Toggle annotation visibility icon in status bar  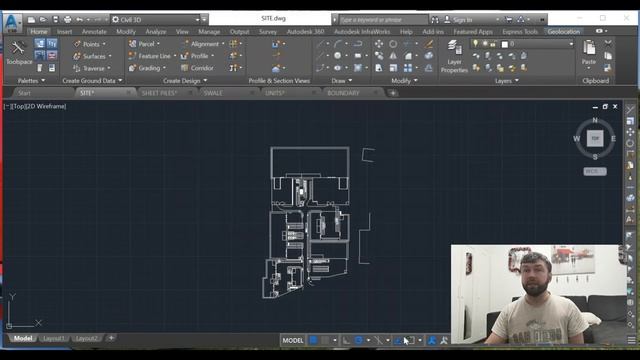[431, 340]
